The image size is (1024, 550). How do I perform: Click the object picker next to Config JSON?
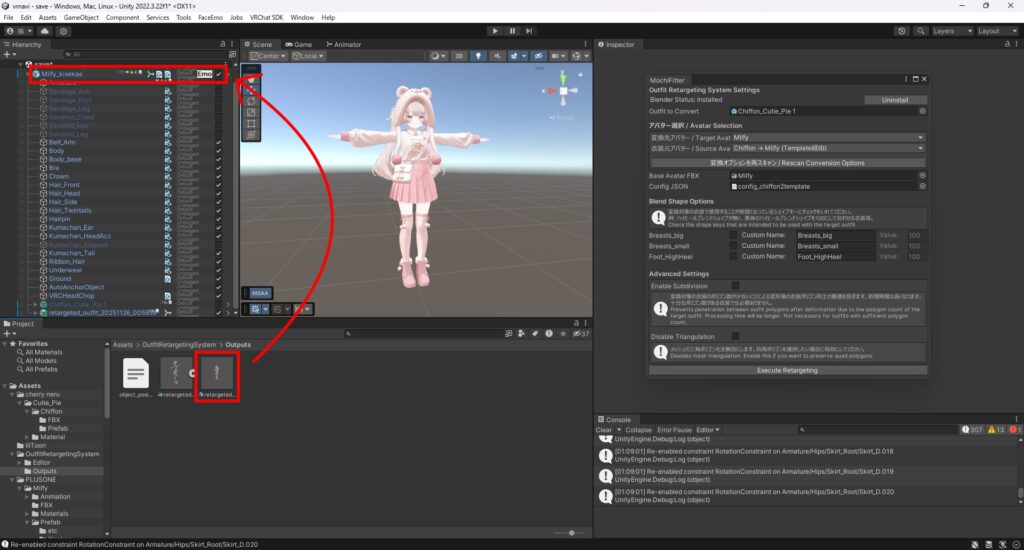tap(924, 186)
